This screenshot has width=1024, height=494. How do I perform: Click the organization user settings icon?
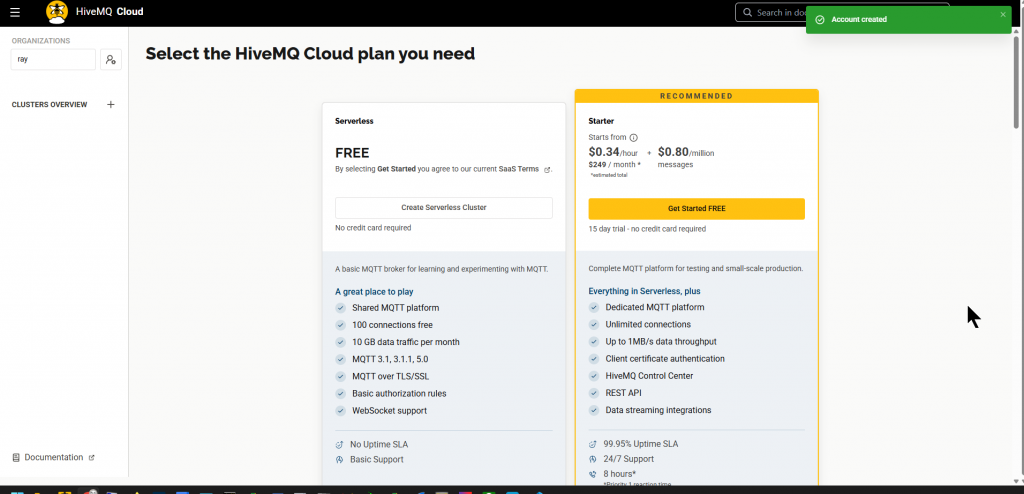pyautogui.click(x=111, y=60)
